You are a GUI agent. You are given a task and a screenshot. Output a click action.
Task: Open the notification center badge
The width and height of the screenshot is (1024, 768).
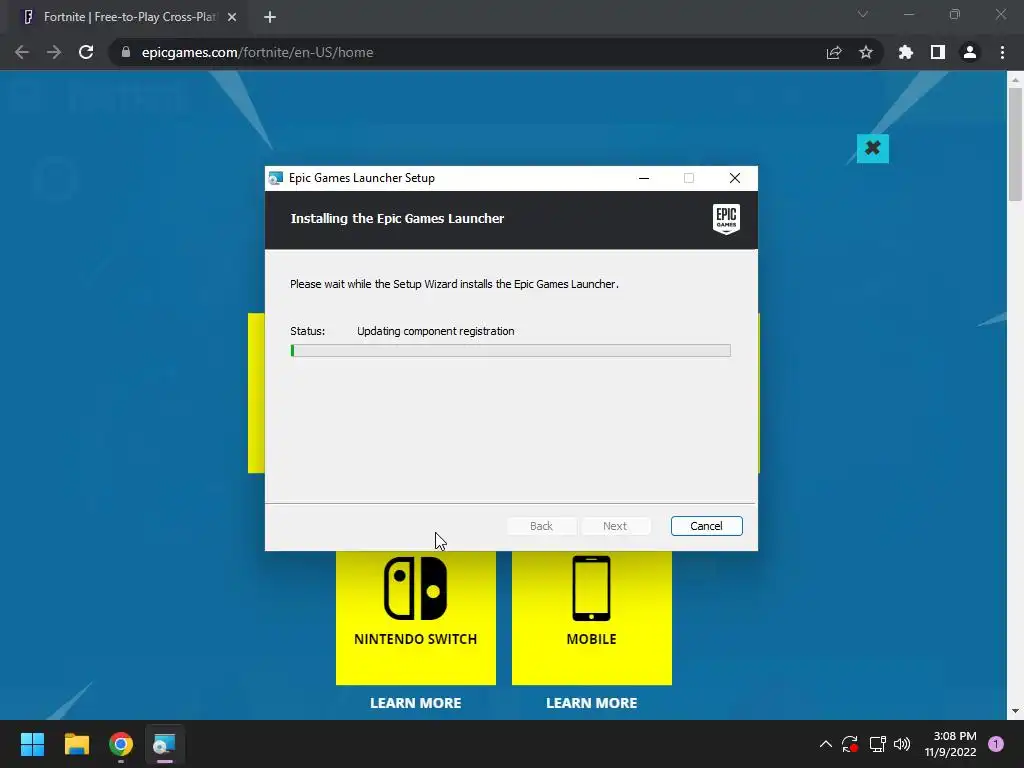[x=996, y=744]
